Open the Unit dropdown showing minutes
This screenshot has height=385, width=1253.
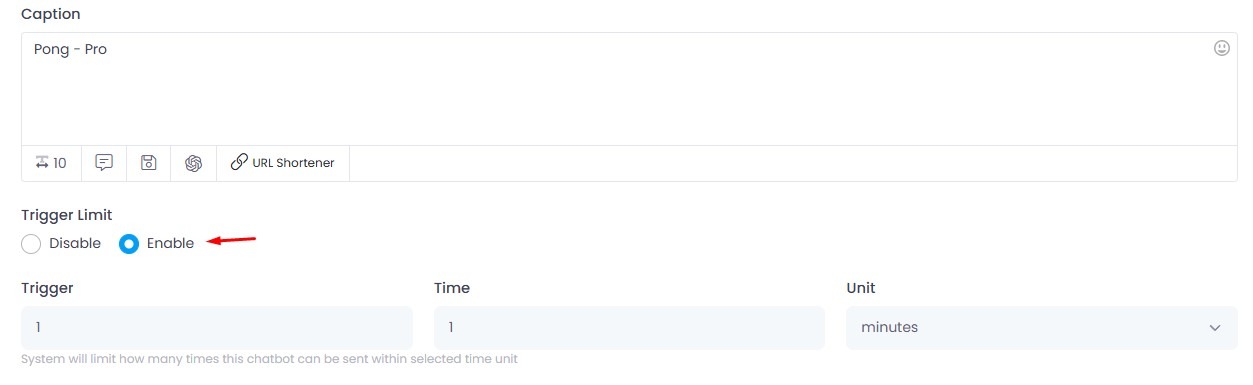(1042, 328)
